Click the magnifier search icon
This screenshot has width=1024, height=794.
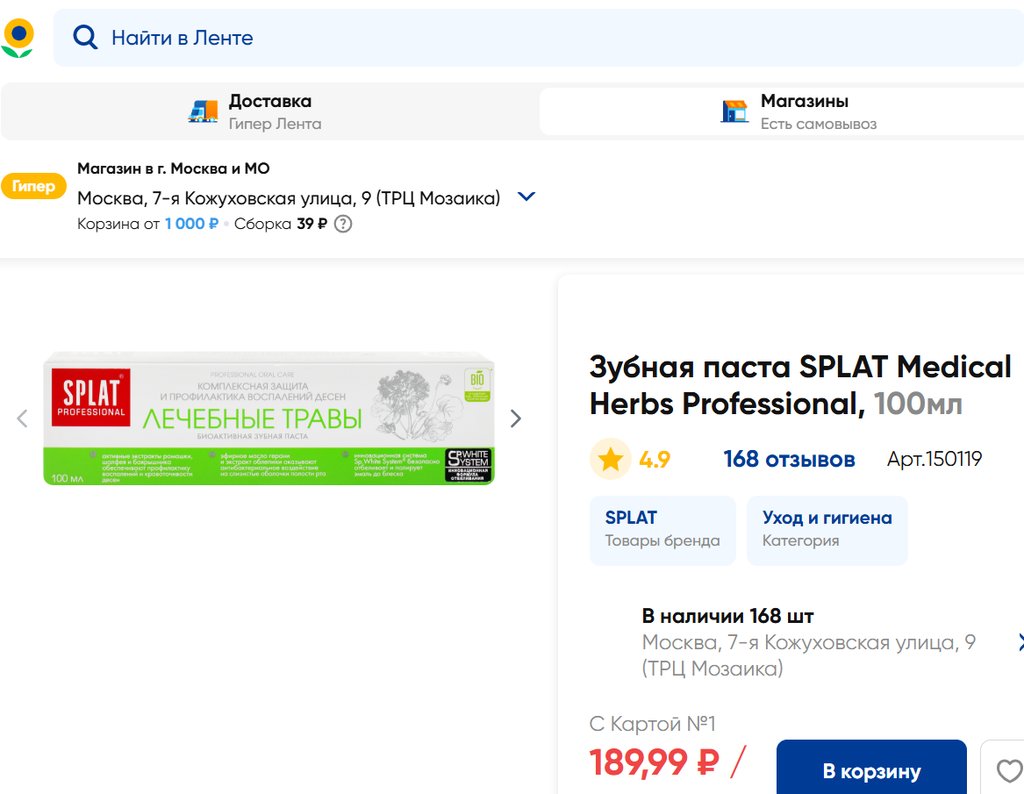86,38
